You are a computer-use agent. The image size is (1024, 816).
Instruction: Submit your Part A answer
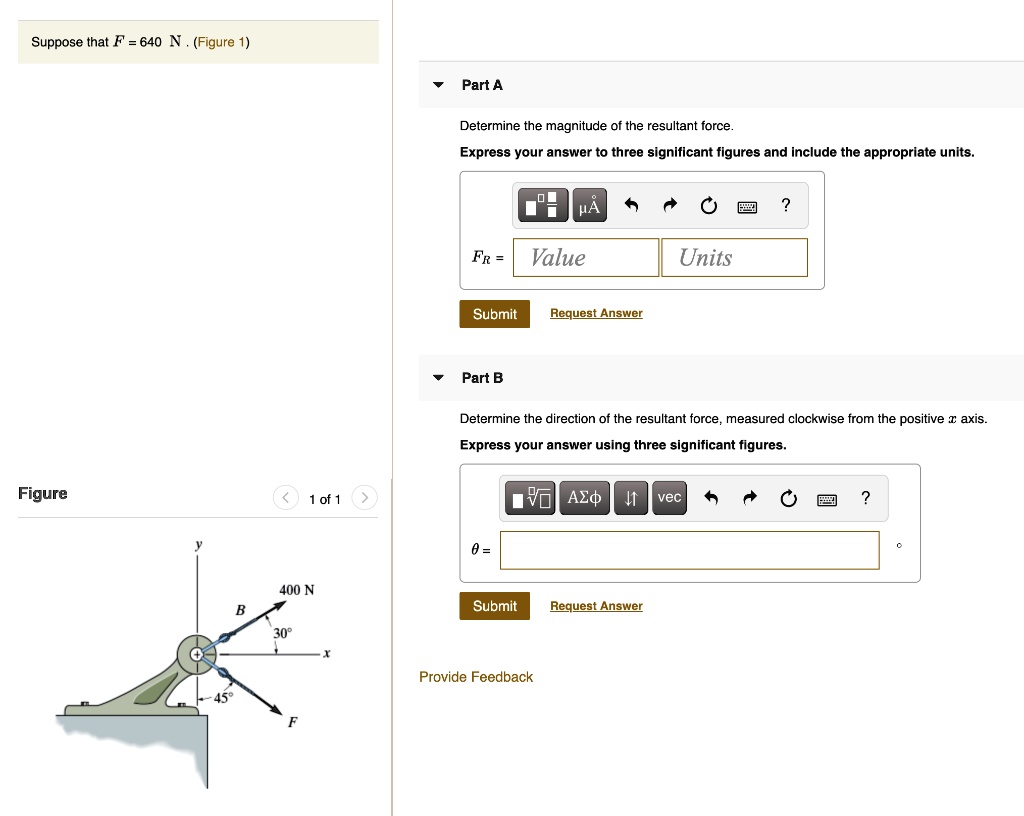point(494,313)
